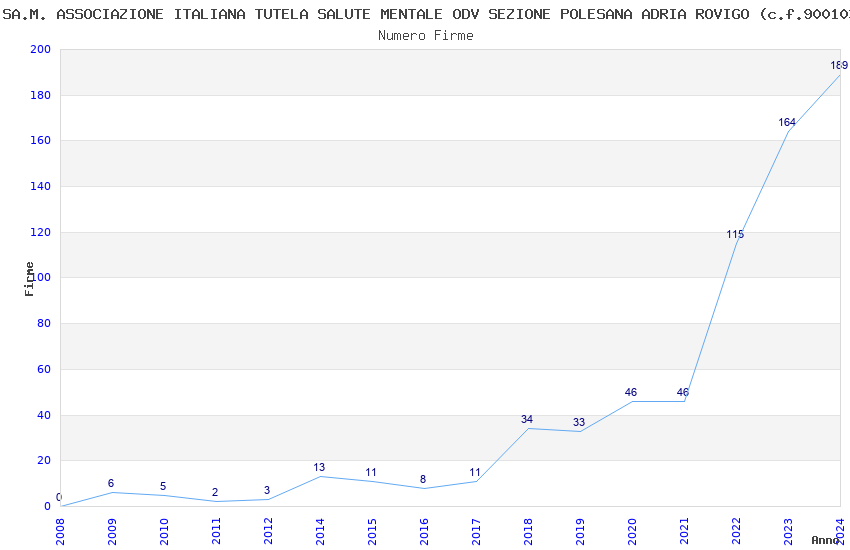Click the data label 6 for 2009
Viewport: 850px width, 550px height.
coord(111,484)
